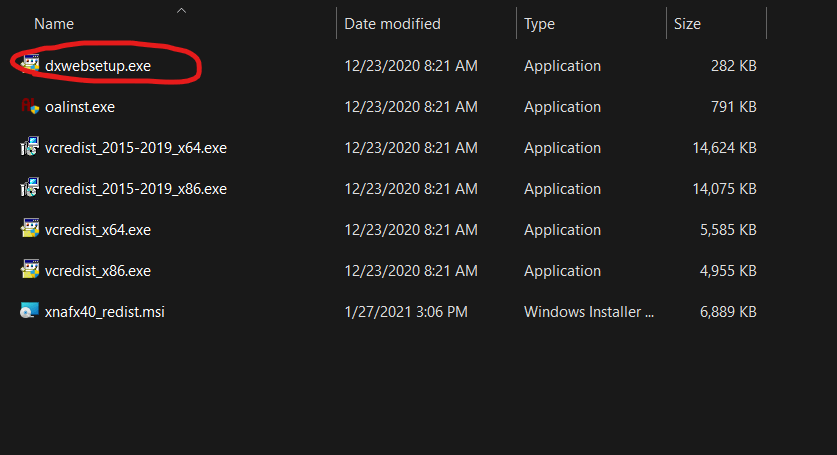This screenshot has width=837, height=455.
Task: Click the vcredist_x86.exe file icon
Action: [30, 270]
